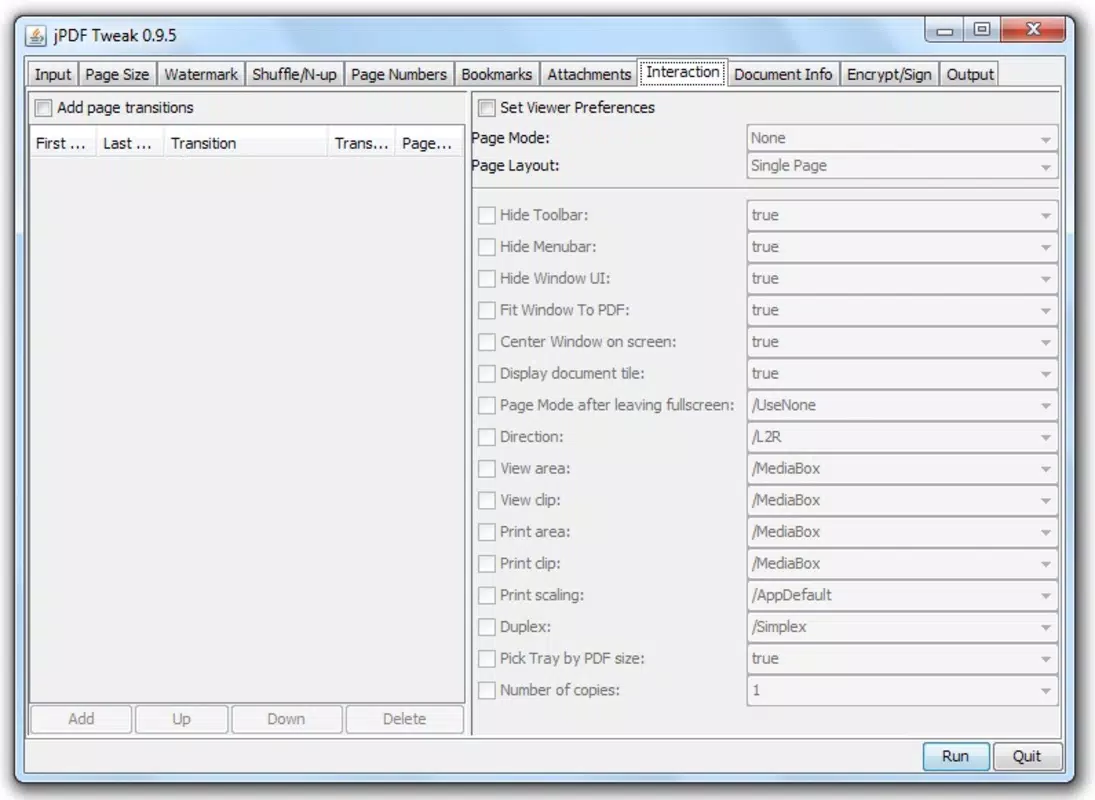Open the Page Mode dropdown
Screen dimensions: 1095x800
click(x=902, y=138)
